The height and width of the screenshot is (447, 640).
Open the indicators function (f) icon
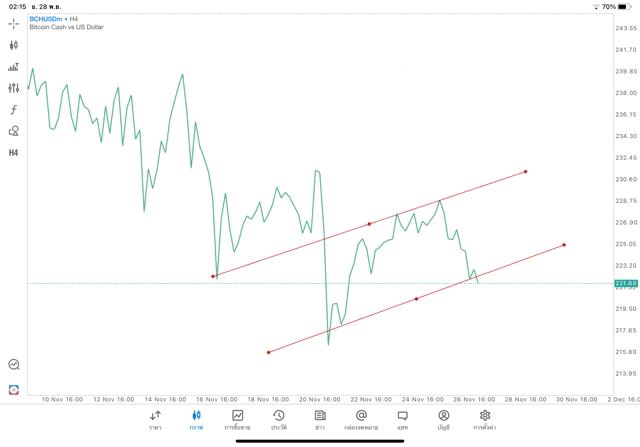pyautogui.click(x=14, y=110)
